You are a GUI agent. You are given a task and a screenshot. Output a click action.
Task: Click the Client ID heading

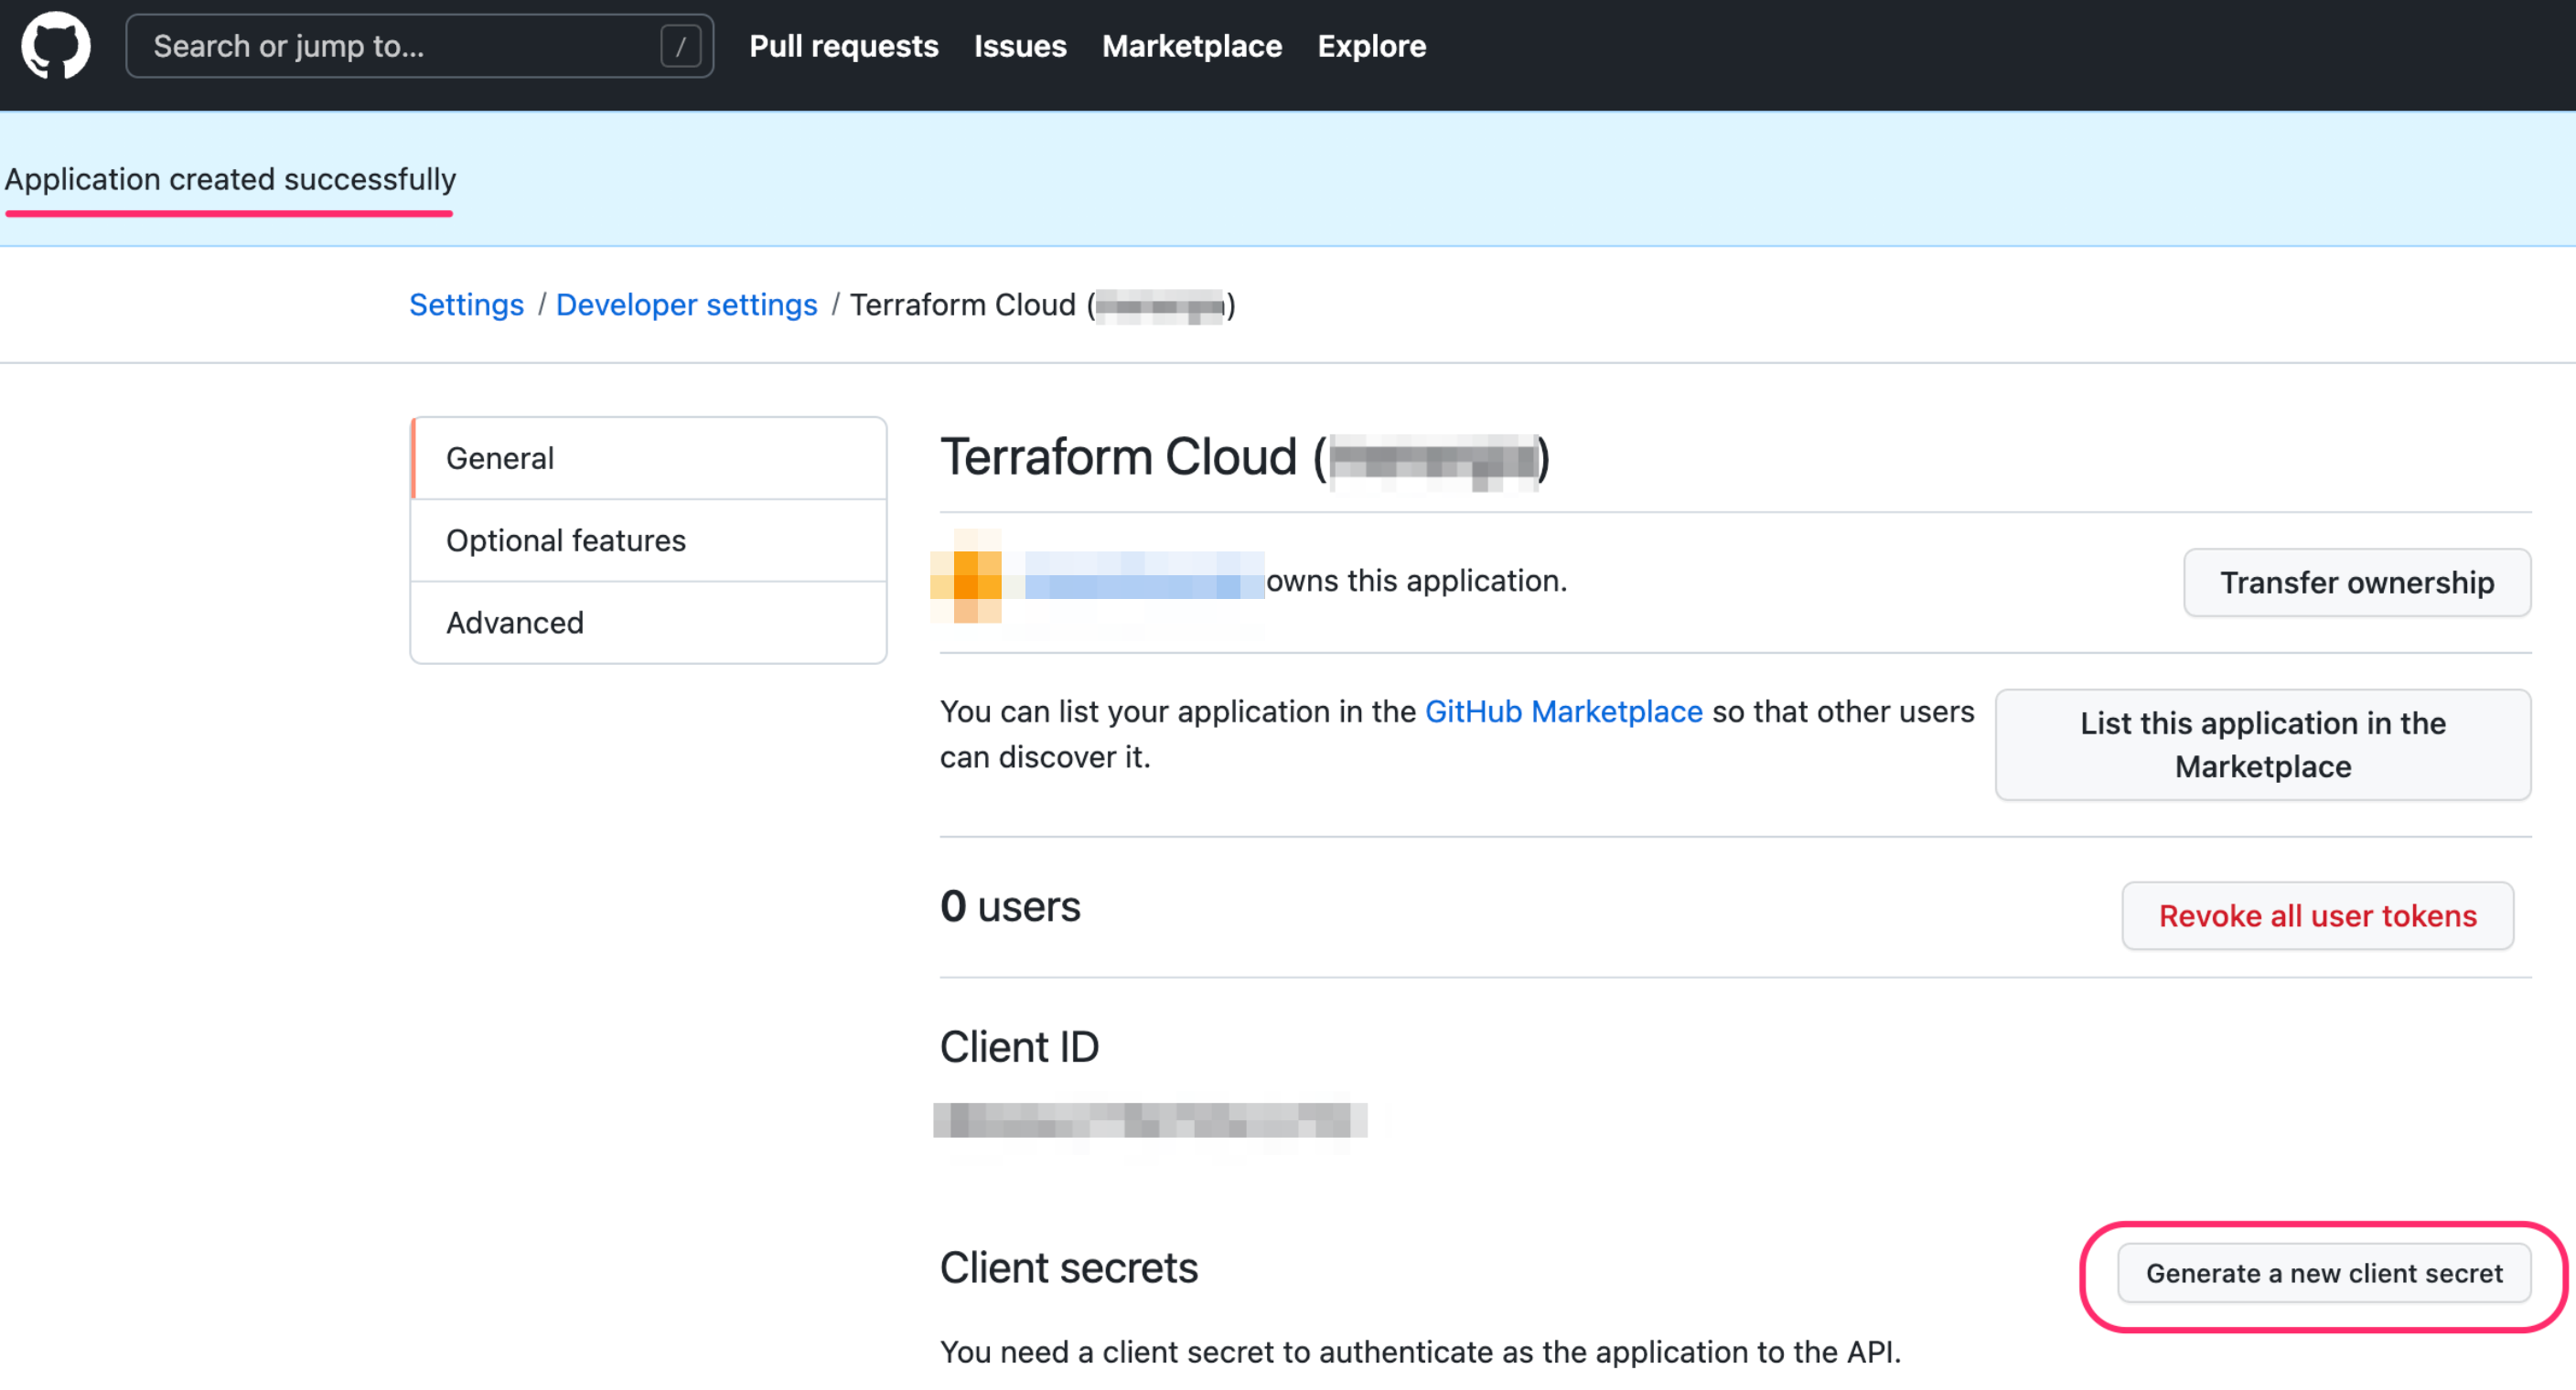pyautogui.click(x=1019, y=1047)
